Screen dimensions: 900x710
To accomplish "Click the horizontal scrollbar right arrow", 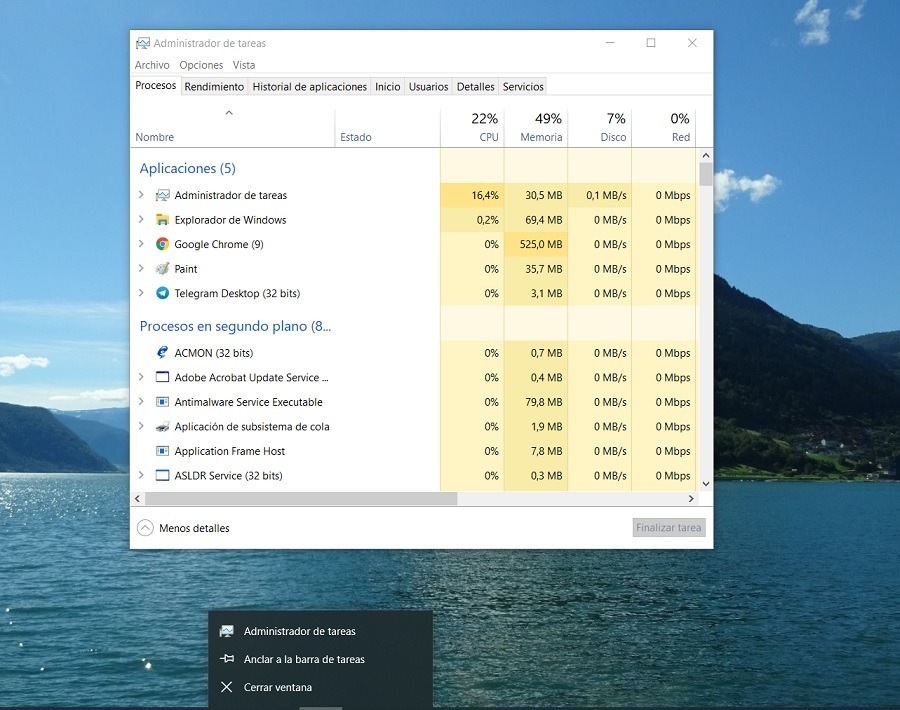I will pyautogui.click(x=690, y=498).
